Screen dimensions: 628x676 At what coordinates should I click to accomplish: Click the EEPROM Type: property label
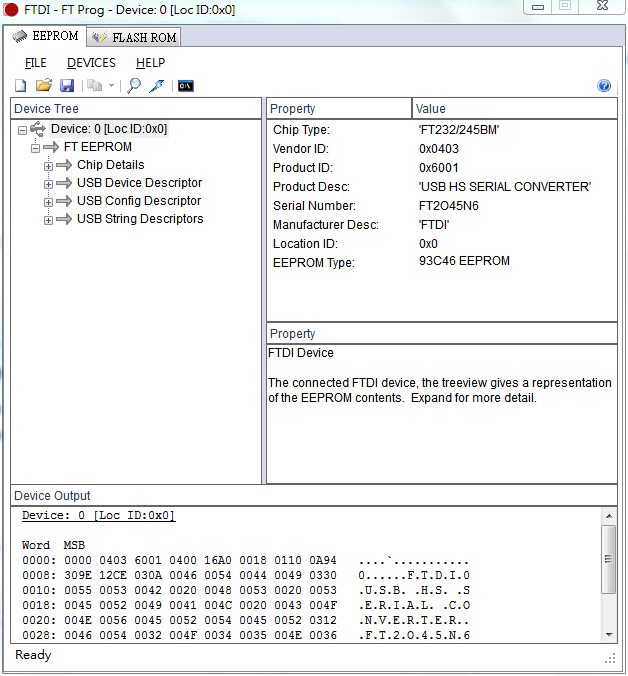coord(314,263)
